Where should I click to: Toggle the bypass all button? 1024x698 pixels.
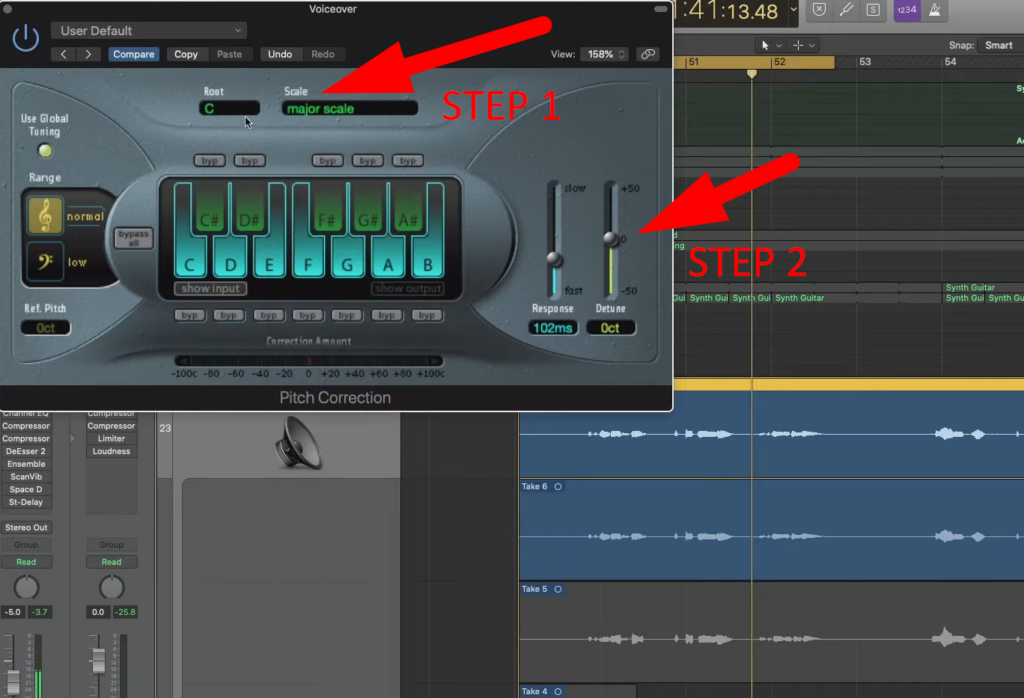tap(134, 236)
